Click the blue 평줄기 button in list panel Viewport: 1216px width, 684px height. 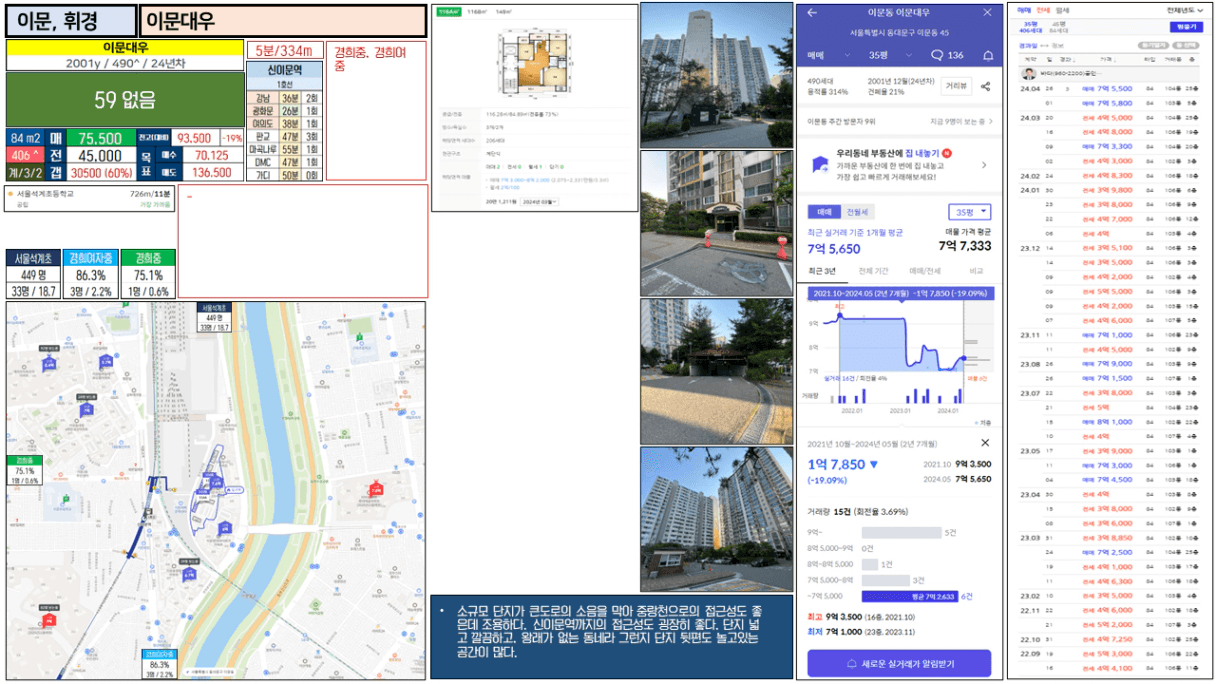(x=1186, y=27)
